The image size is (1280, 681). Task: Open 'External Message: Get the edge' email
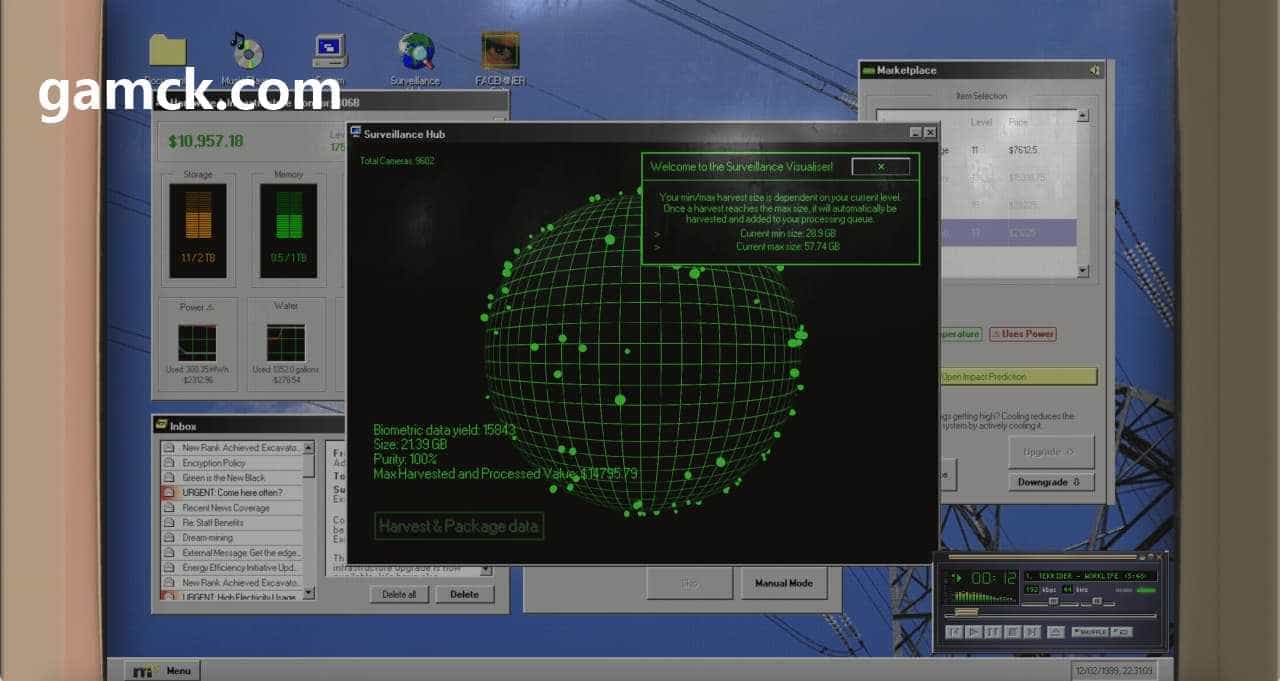231,553
